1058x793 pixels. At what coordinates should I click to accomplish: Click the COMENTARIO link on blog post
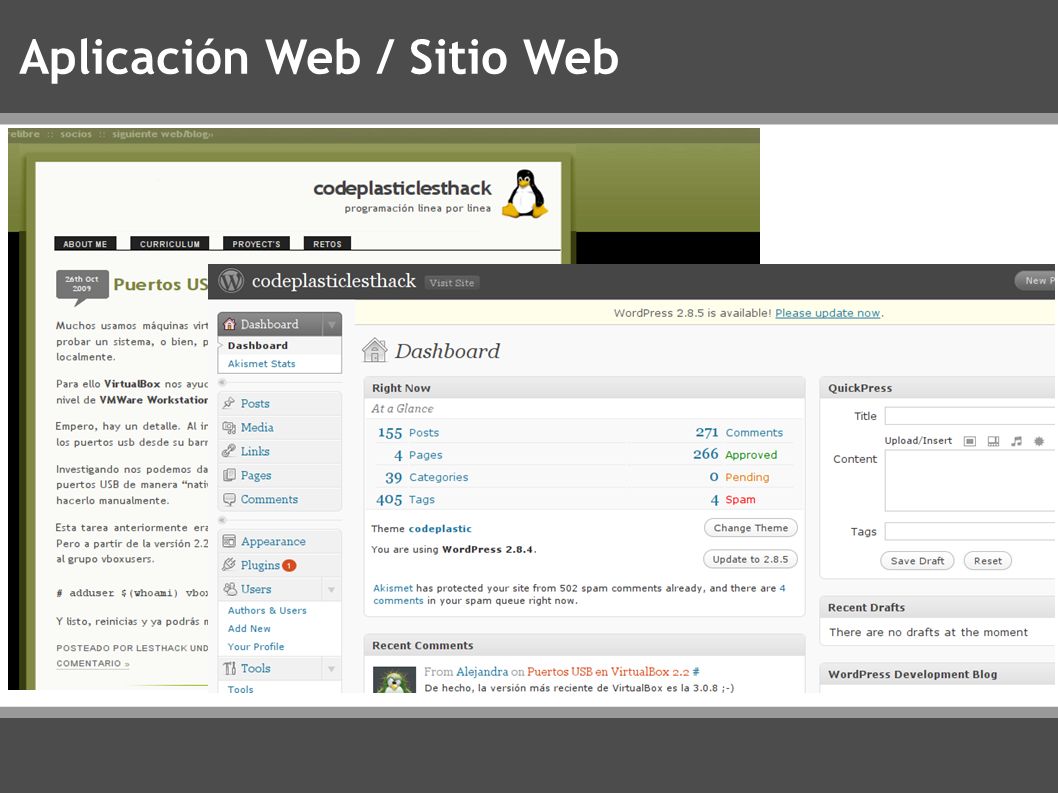pyautogui.click(x=92, y=663)
